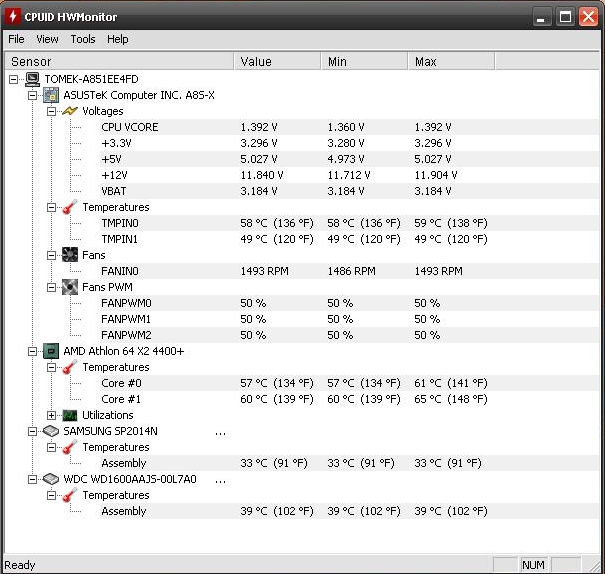The width and height of the screenshot is (605, 574).
Task: Select the +12V voltage row
Action: [x=349, y=175]
